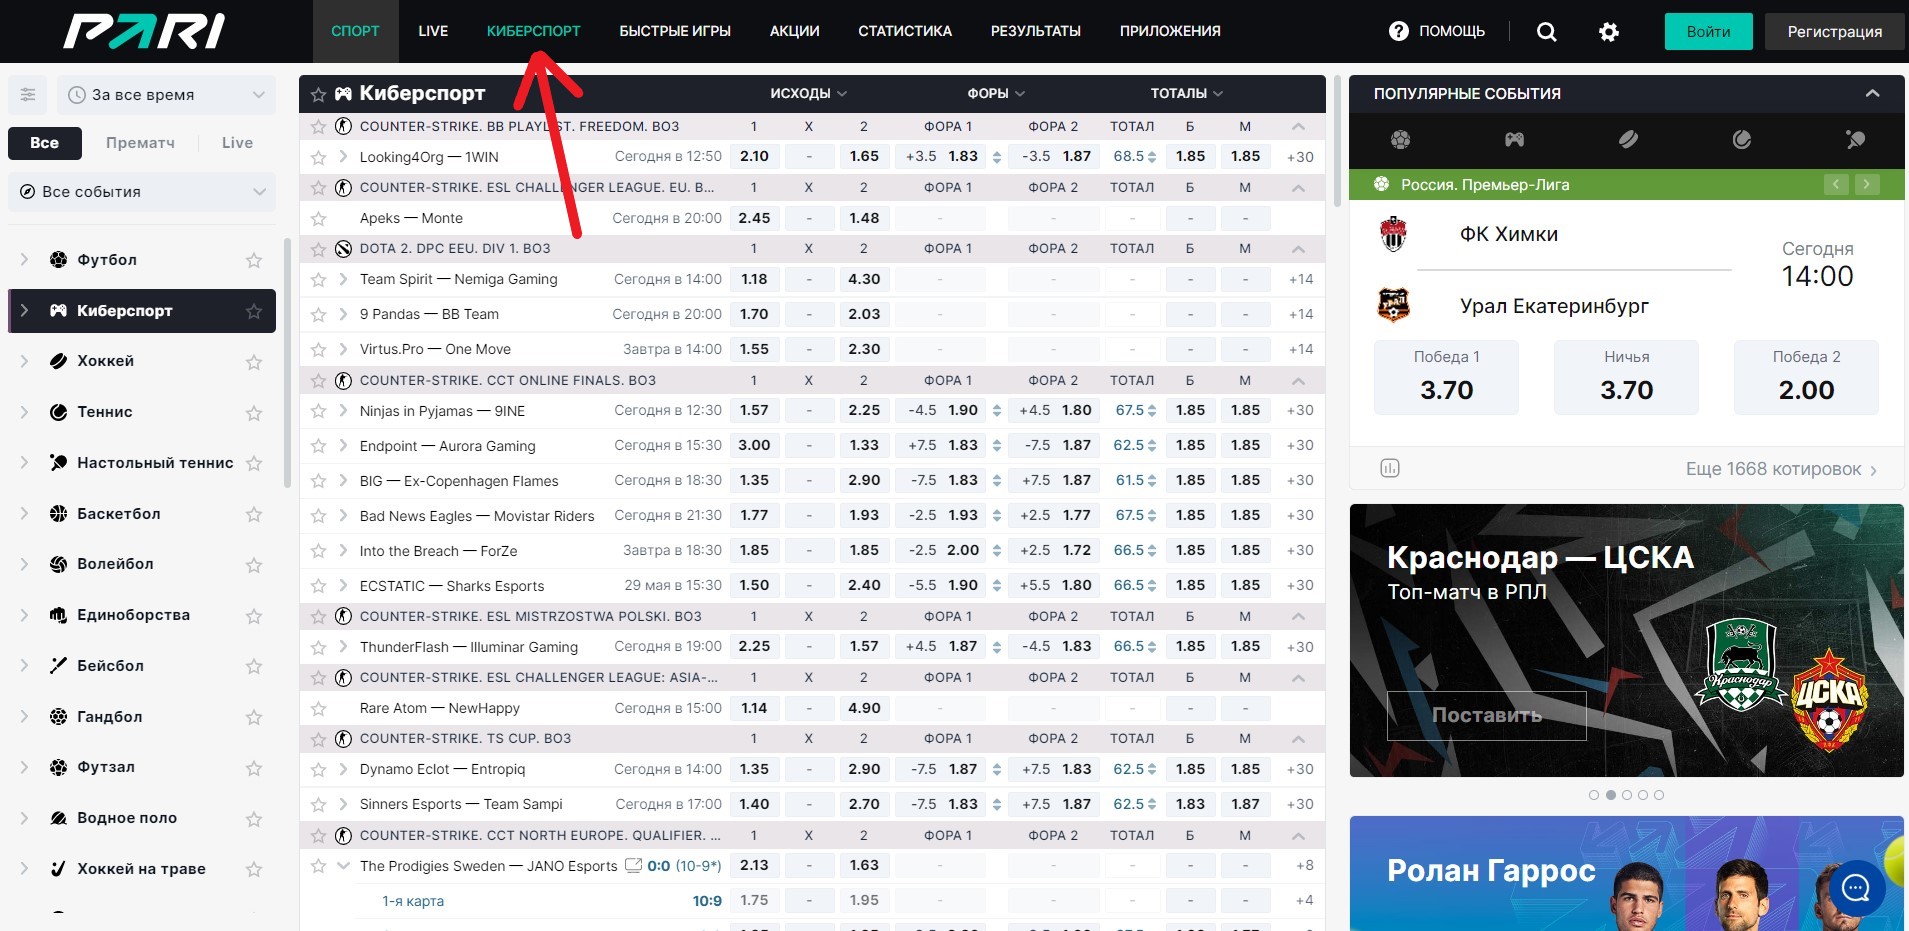The height and width of the screenshot is (931, 1909).
Task: Favorite Баскетбол in sidebar
Action: pos(254,514)
